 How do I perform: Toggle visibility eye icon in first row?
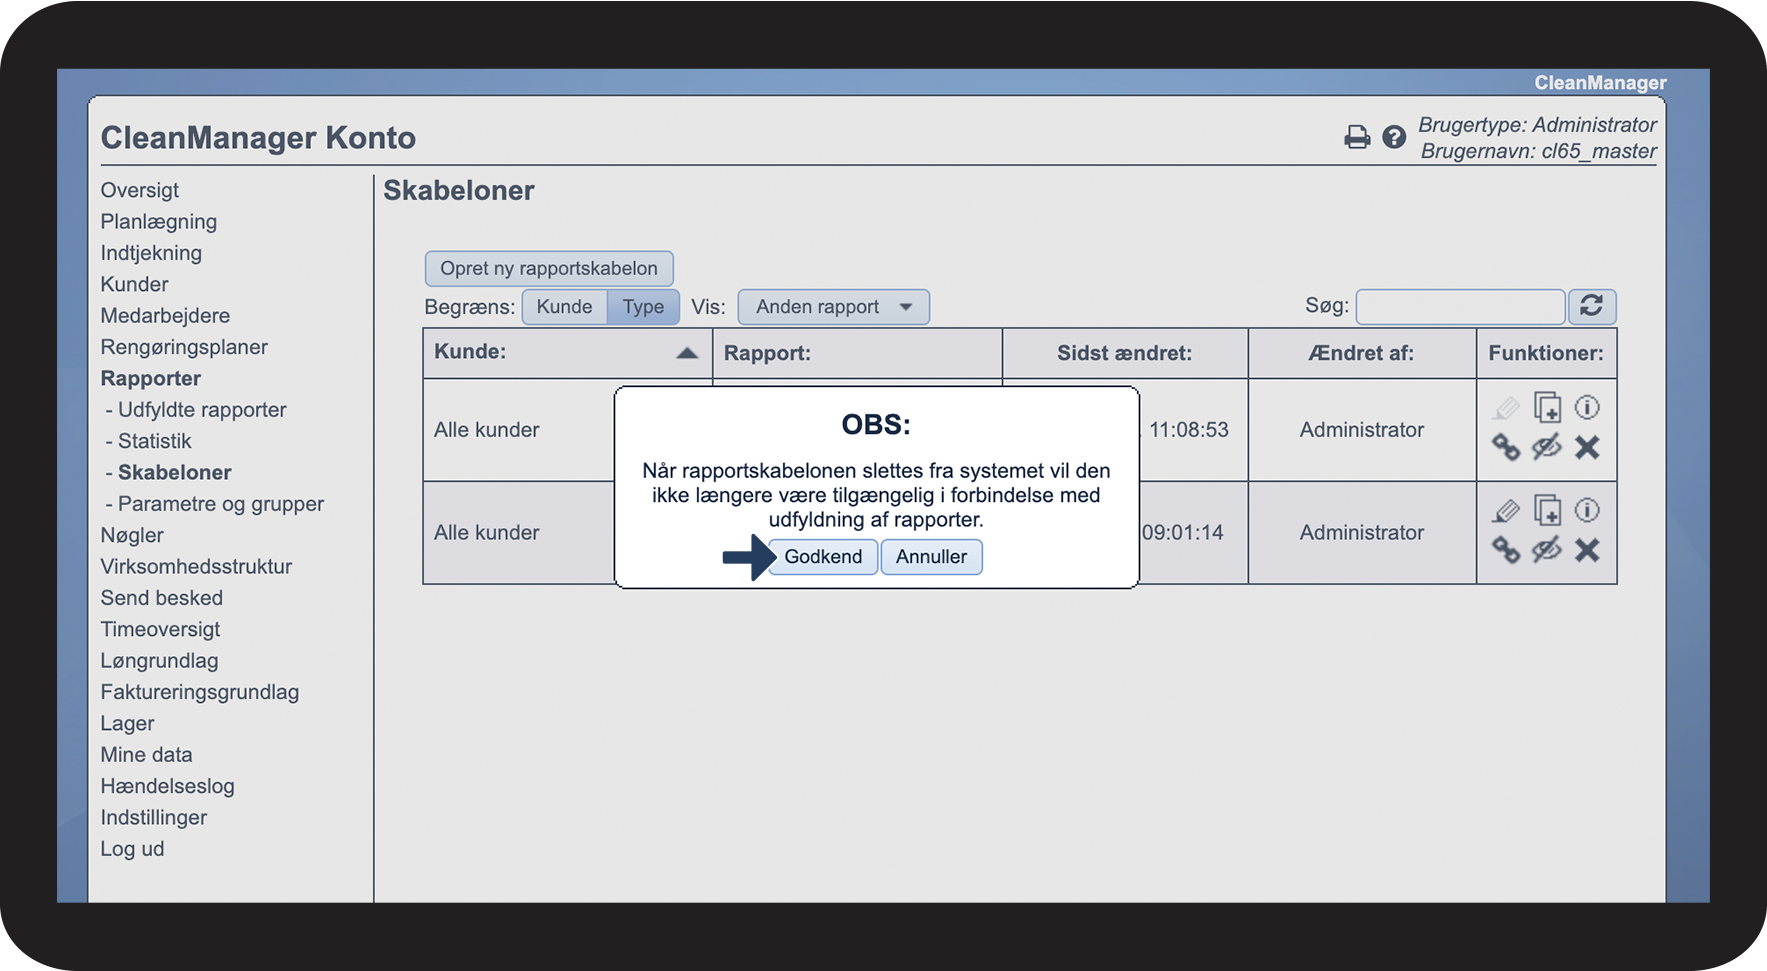click(x=1547, y=447)
